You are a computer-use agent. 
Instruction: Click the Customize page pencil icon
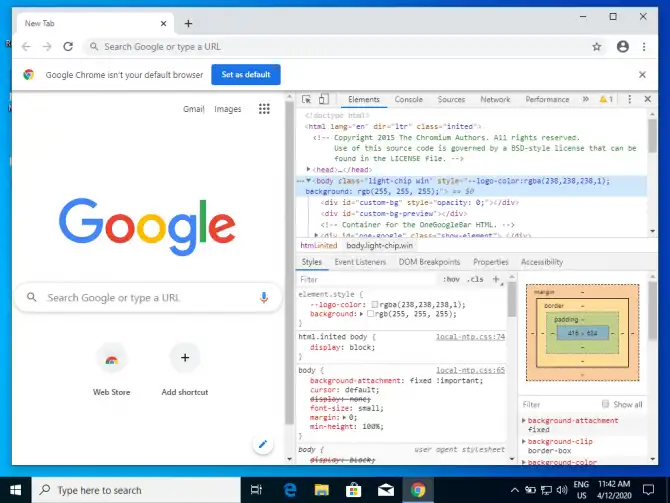coord(263,444)
